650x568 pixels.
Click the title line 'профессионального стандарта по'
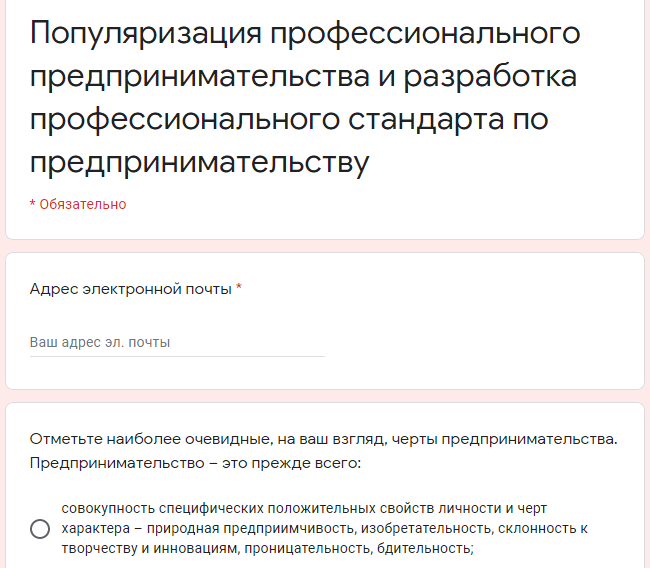(x=289, y=120)
